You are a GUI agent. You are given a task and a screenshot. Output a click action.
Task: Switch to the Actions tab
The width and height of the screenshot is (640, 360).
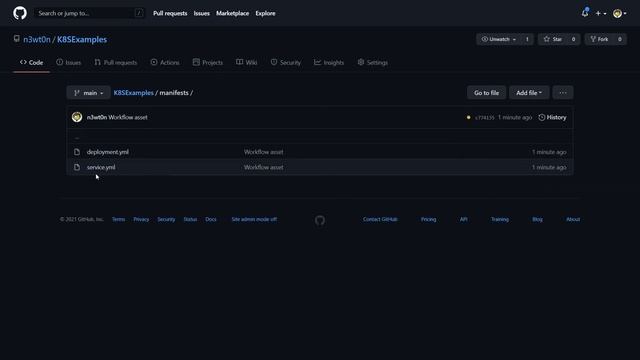coord(165,62)
